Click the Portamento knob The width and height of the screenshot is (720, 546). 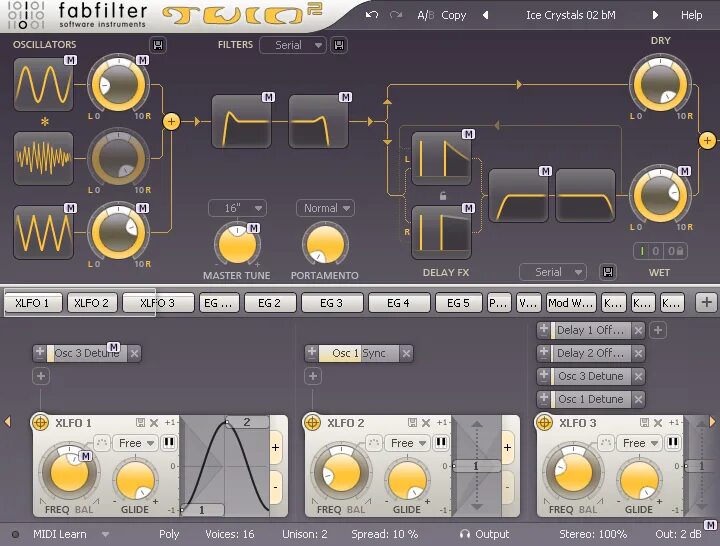325,245
